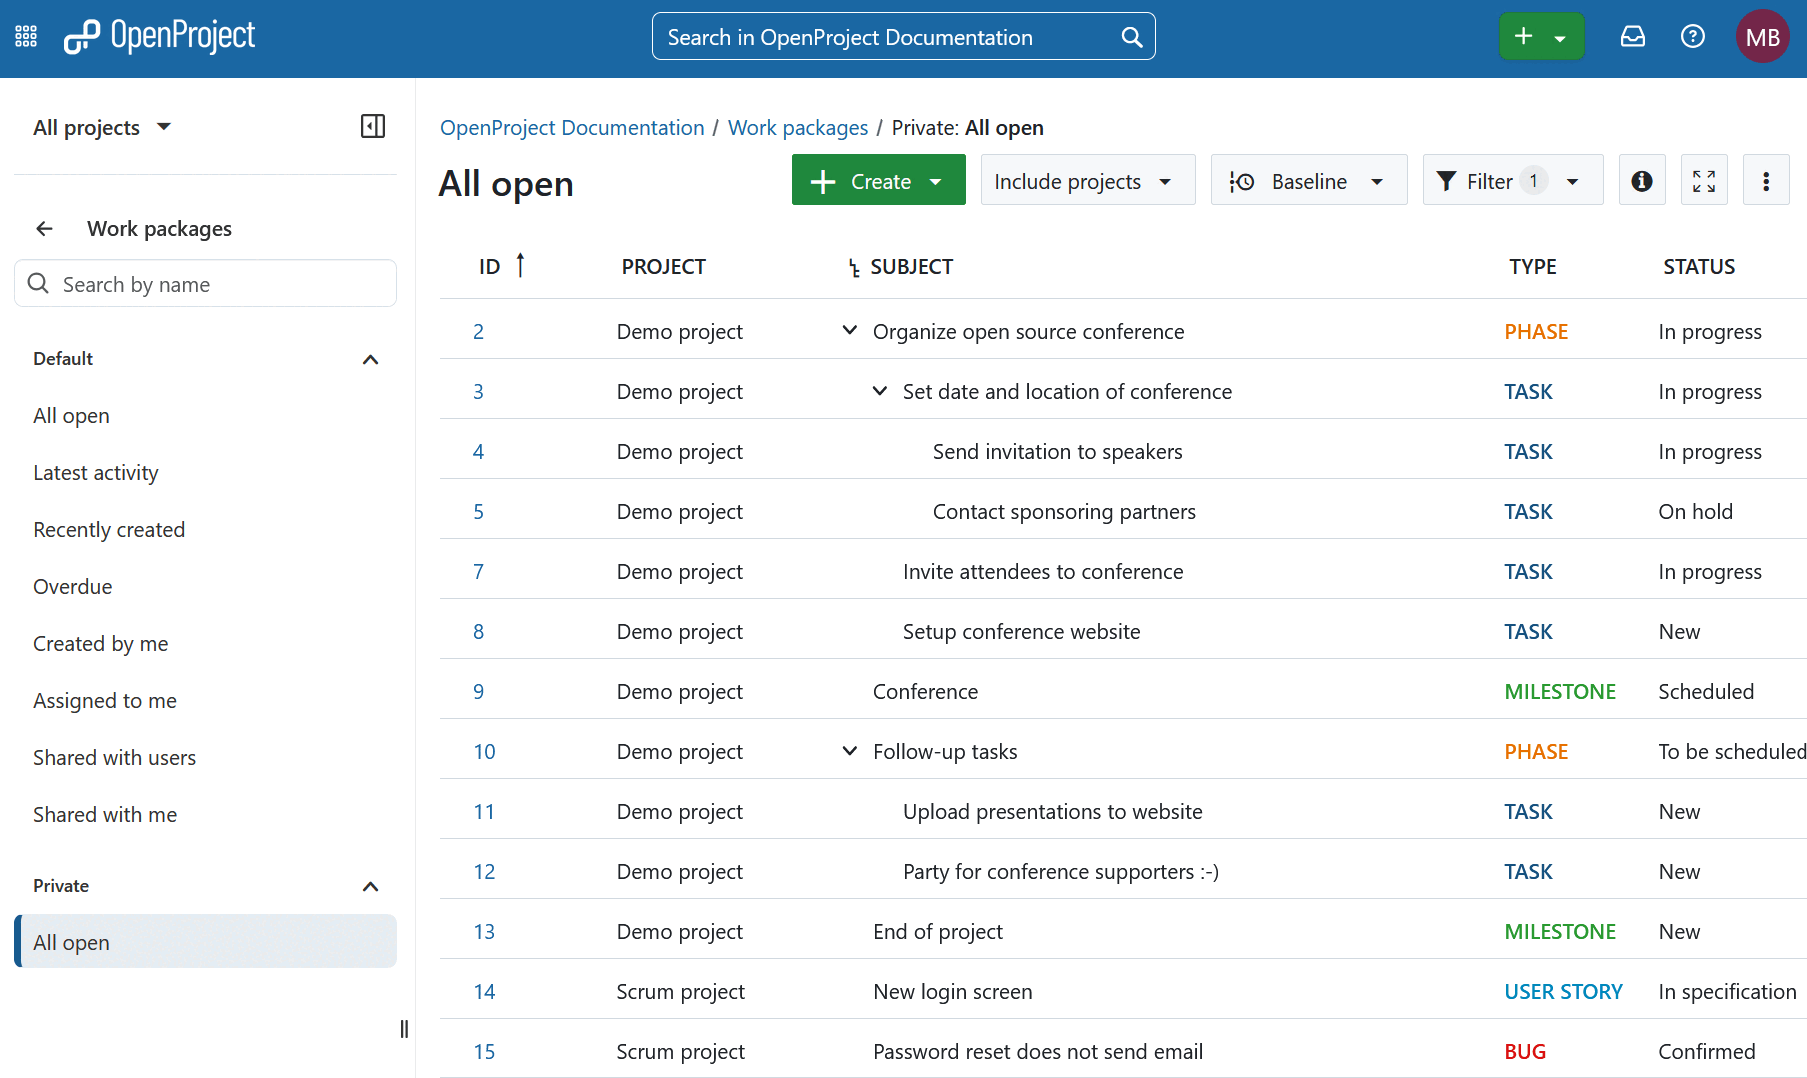
Task: Click the Search by name input field
Action: (205, 283)
